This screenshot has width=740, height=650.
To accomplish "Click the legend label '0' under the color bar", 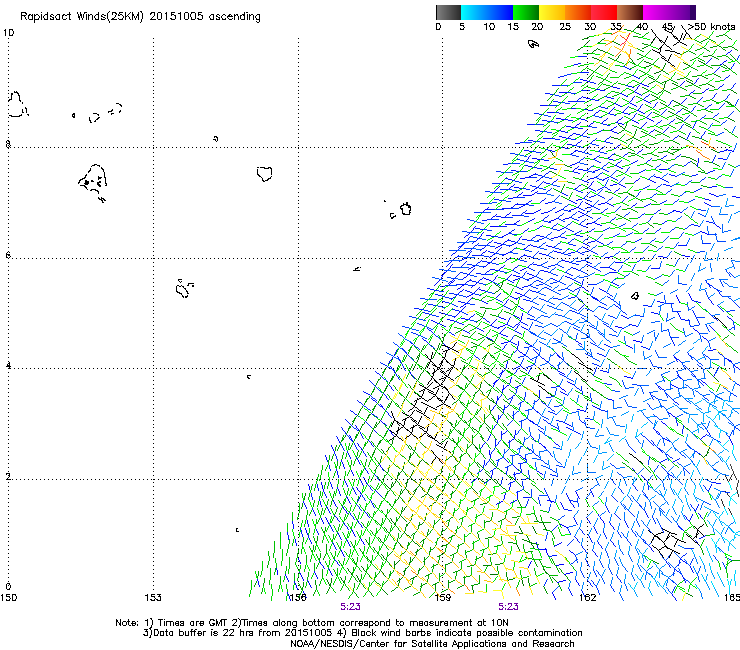I will click(438, 26).
